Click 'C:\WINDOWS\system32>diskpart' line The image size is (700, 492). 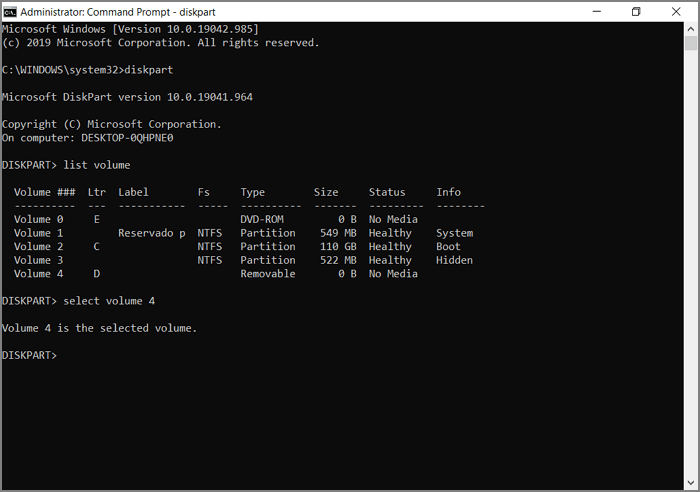click(x=88, y=70)
